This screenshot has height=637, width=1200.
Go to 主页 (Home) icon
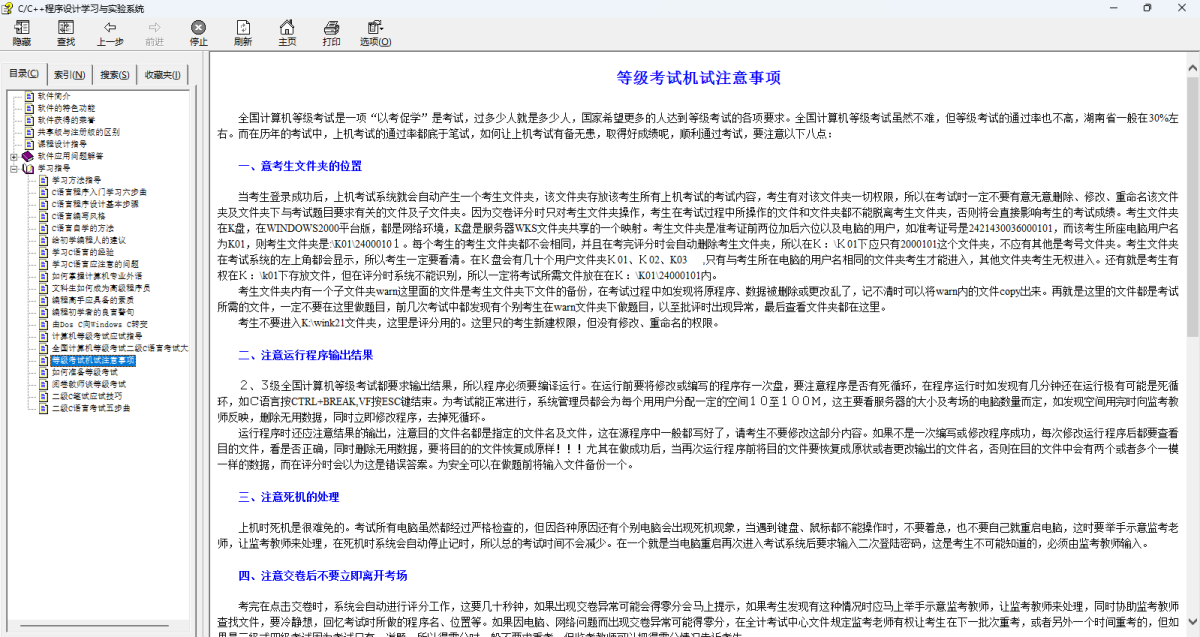tap(287, 33)
